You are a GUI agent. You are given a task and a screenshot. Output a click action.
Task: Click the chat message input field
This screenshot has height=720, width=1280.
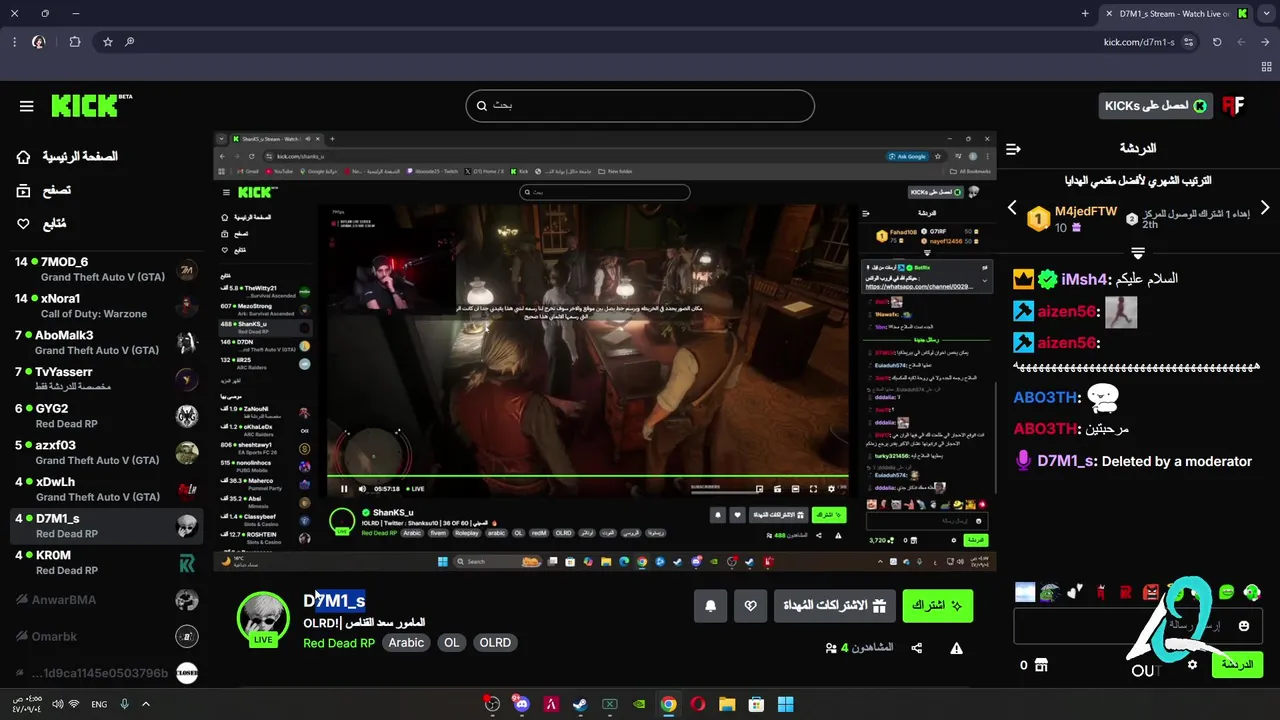[x=1138, y=626]
